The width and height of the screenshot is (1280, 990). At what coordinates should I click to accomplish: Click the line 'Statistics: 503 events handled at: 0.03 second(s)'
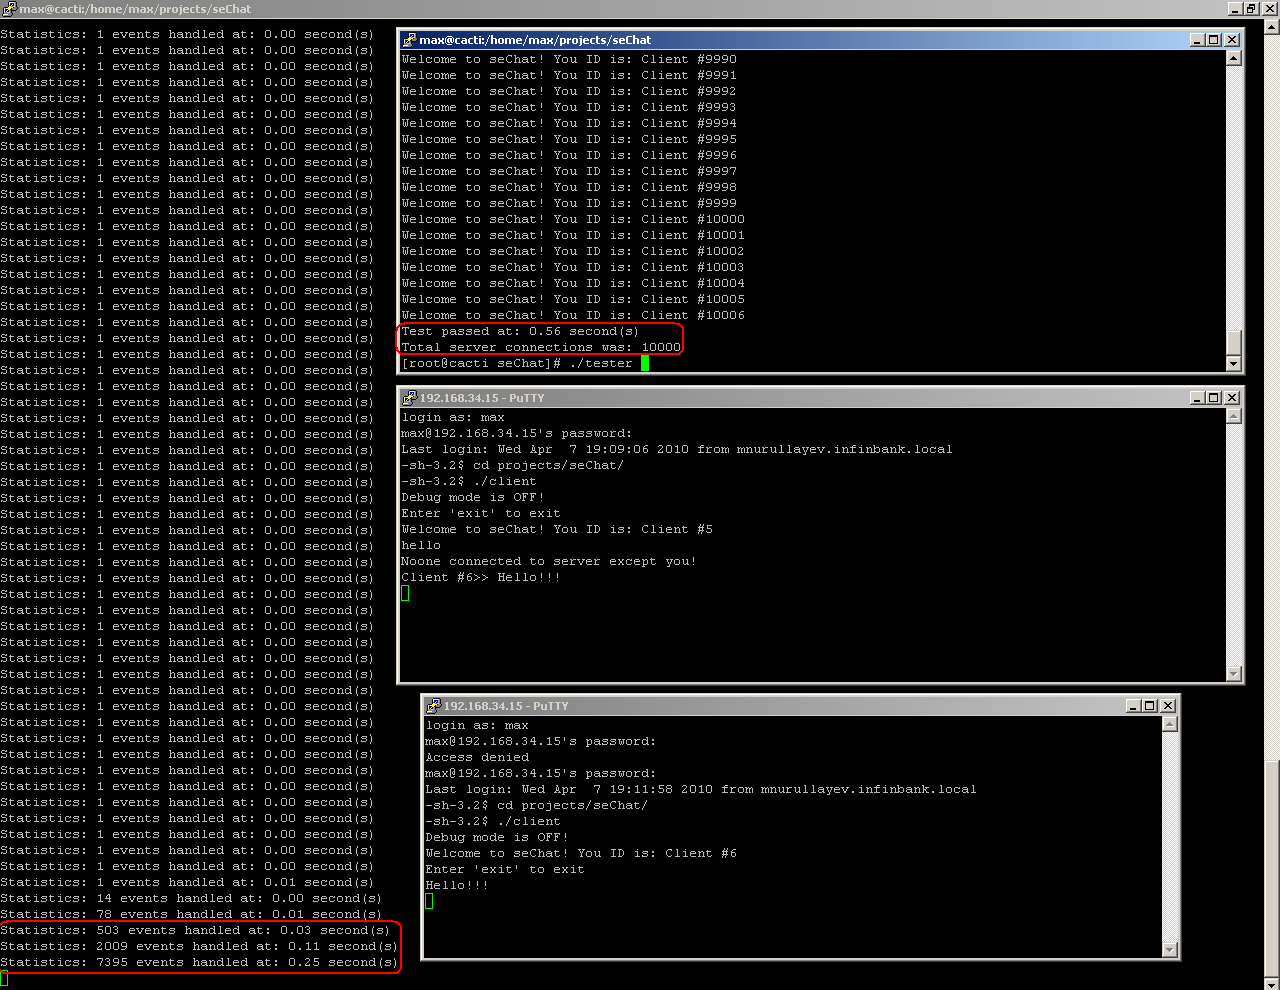coord(195,930)
